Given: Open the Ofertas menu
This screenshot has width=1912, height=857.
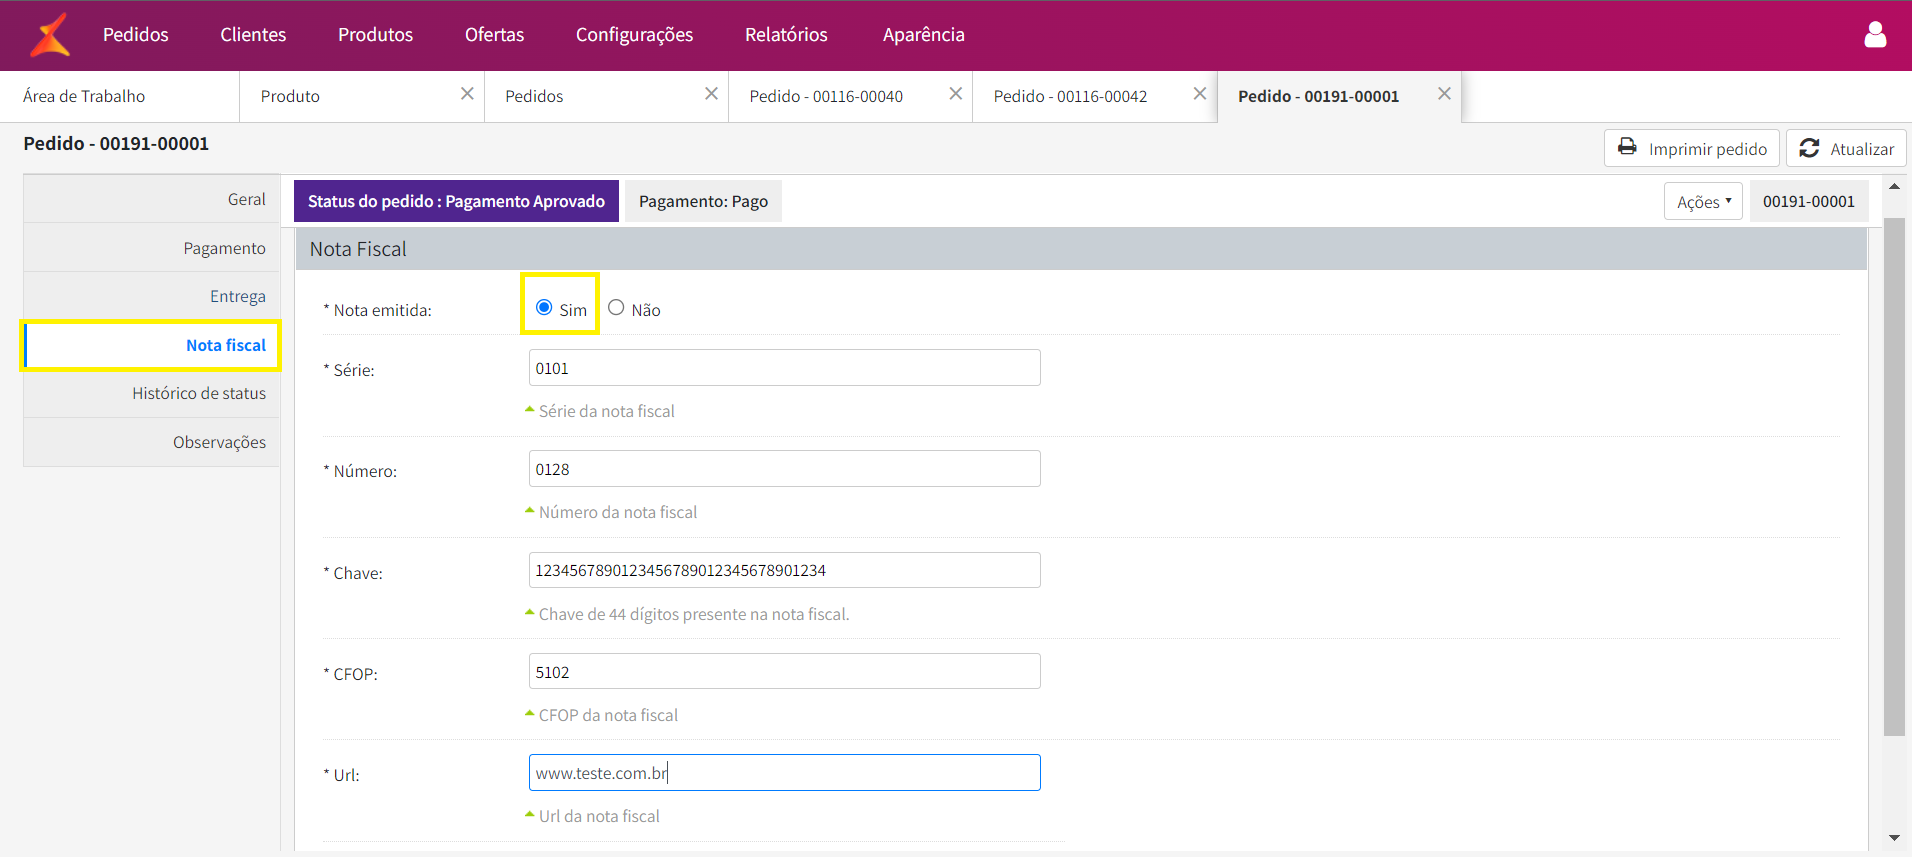Looking at the screenshot, I should (494, 35).
